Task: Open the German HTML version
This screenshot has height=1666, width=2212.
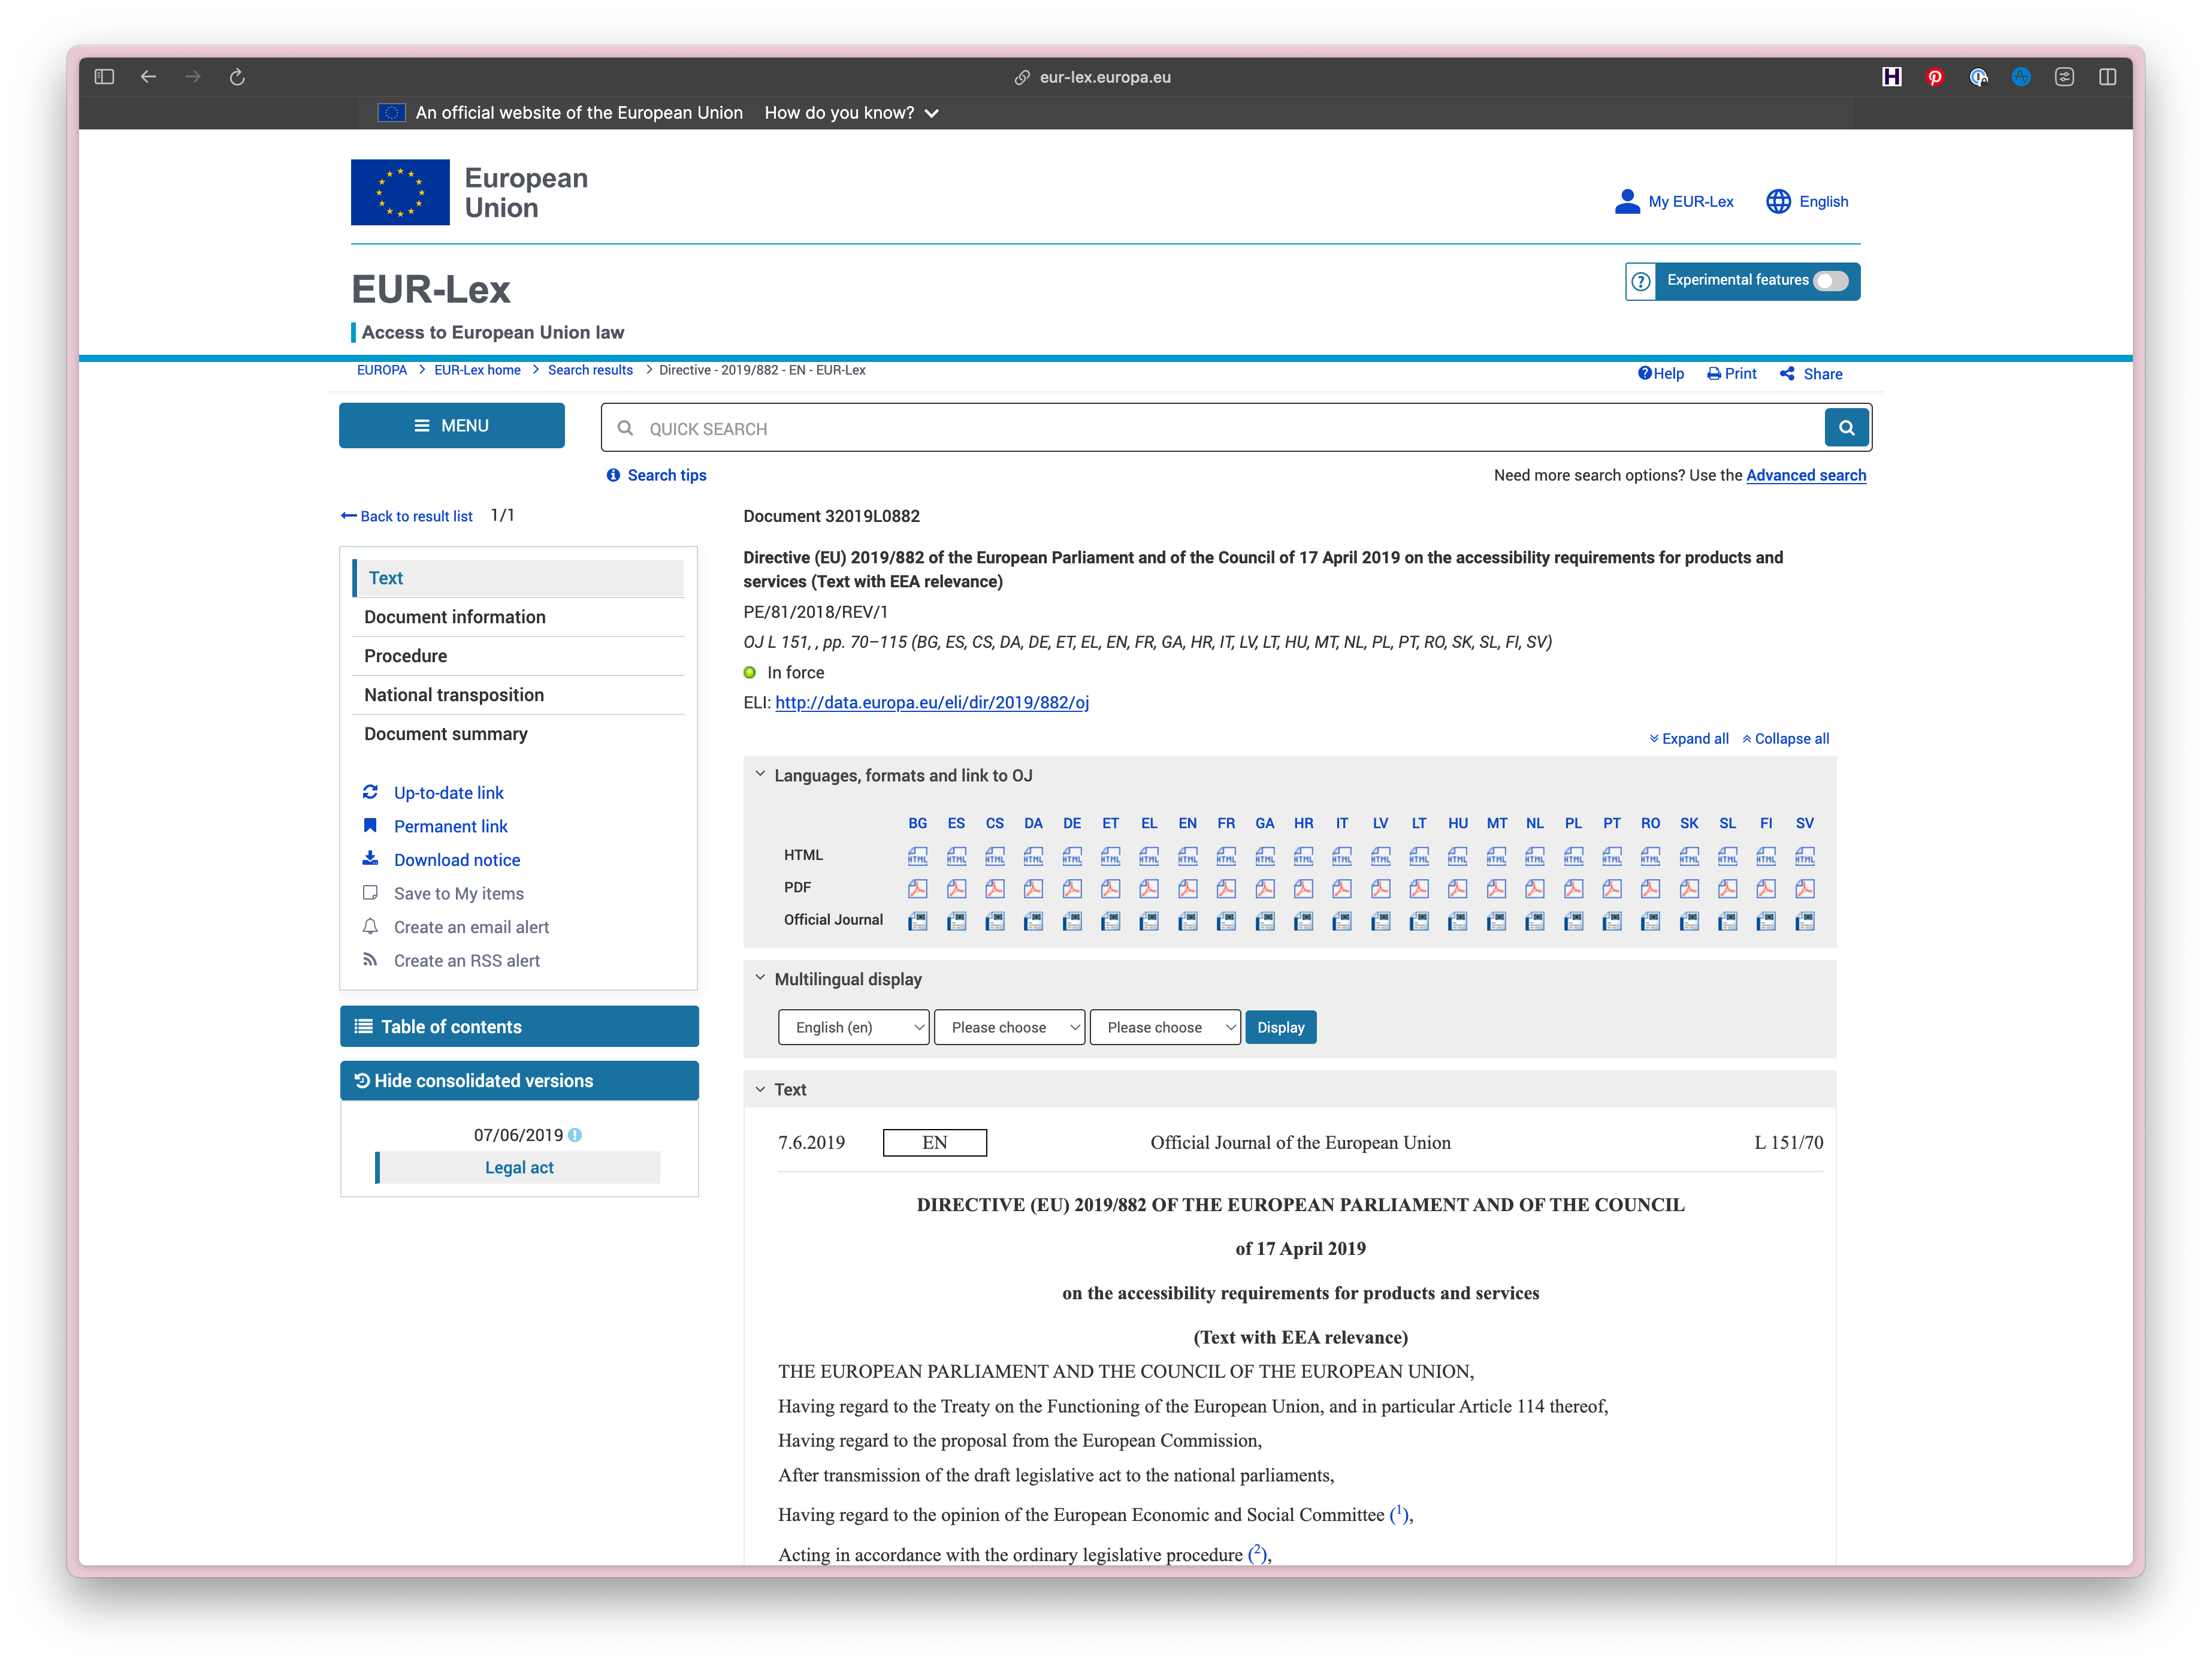Action: (x=1072, y=856)
